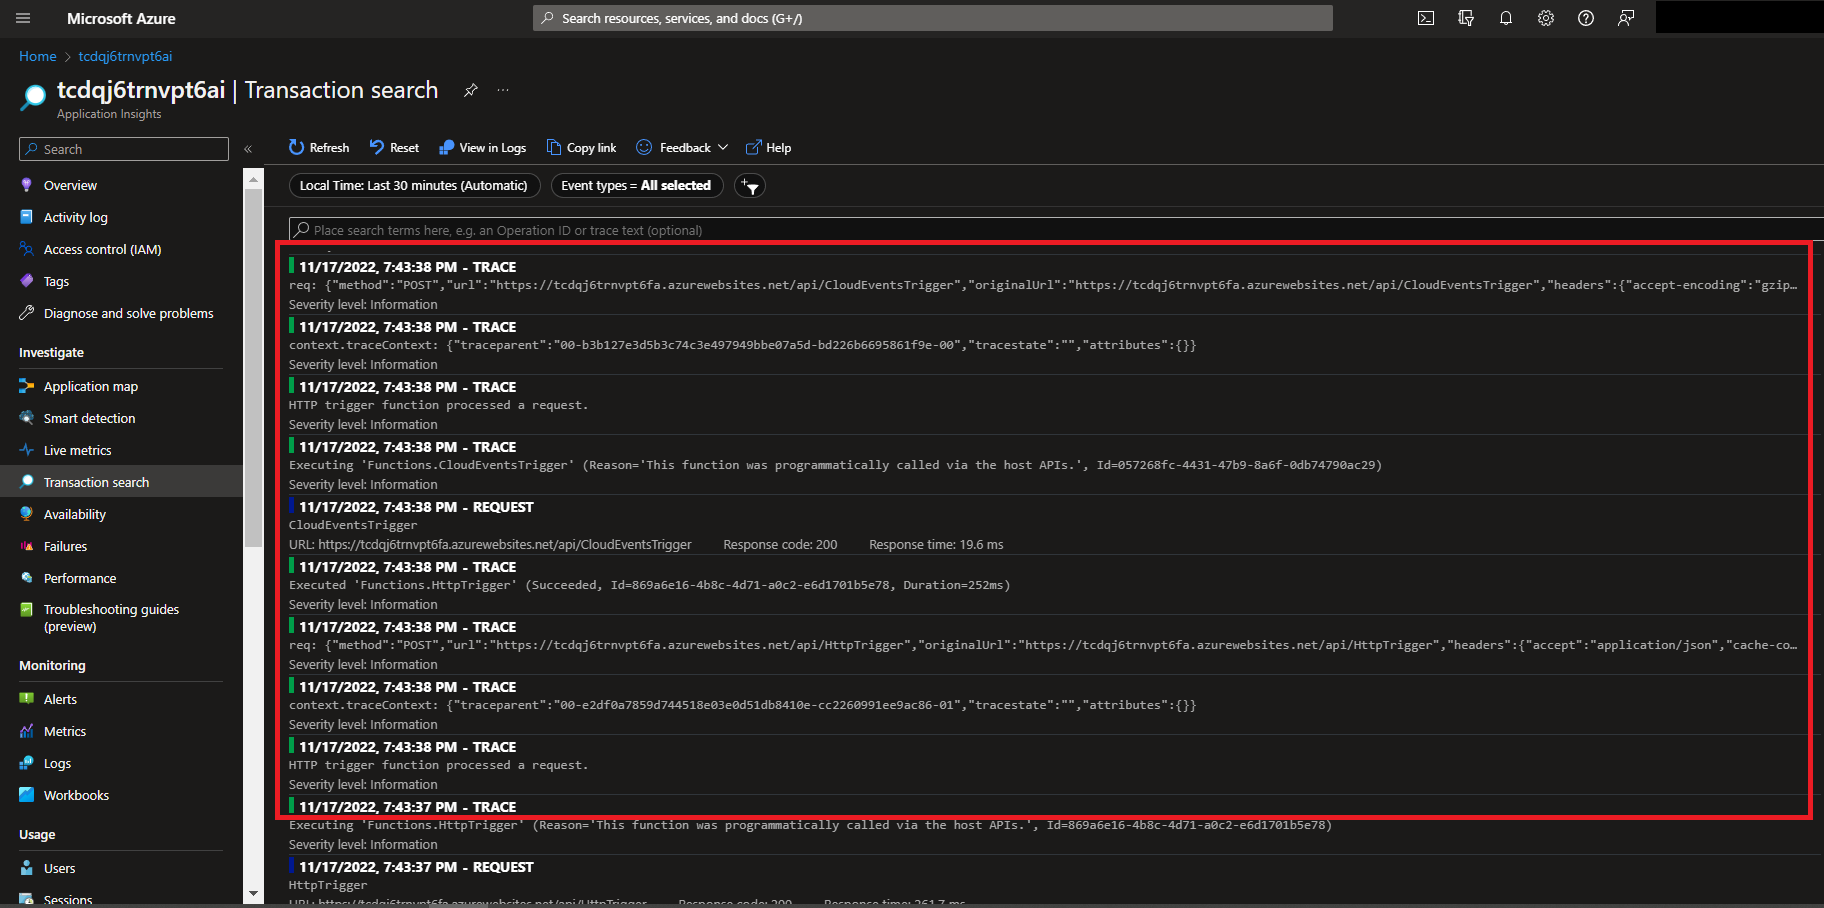Select Transaction search menu item

tap(121, 482)
